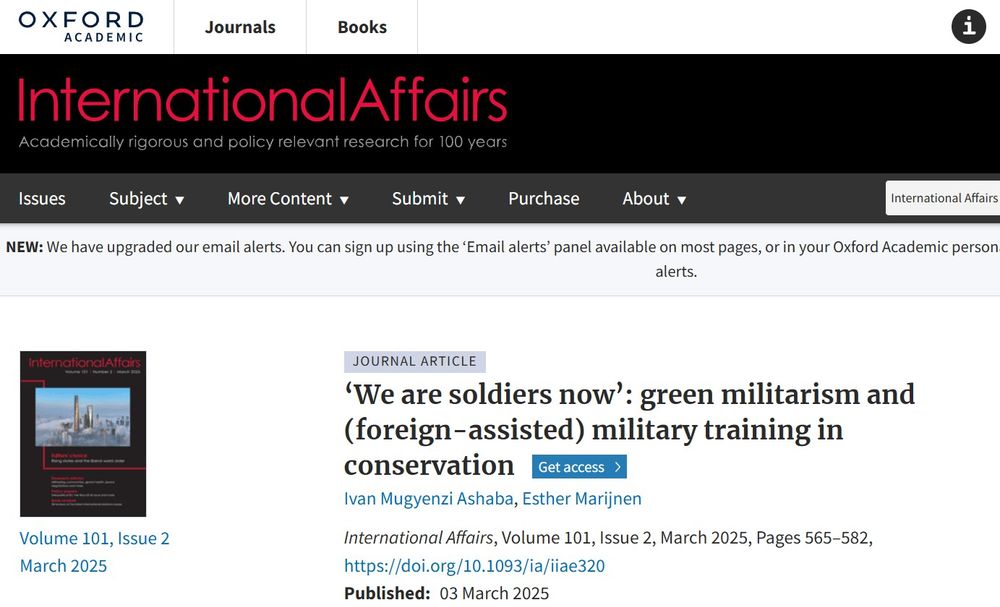Screen dimensions: 1000x607
Task: Click the March 2025 issue link under cover
Action: (x=63, y=566)
